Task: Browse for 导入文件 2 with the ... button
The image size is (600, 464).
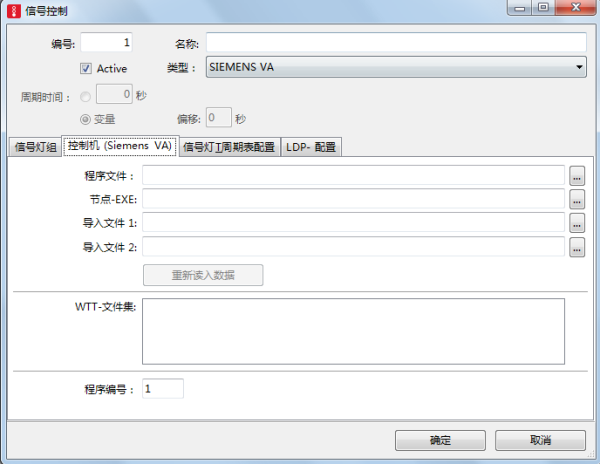Action: (x=577, y=247)
